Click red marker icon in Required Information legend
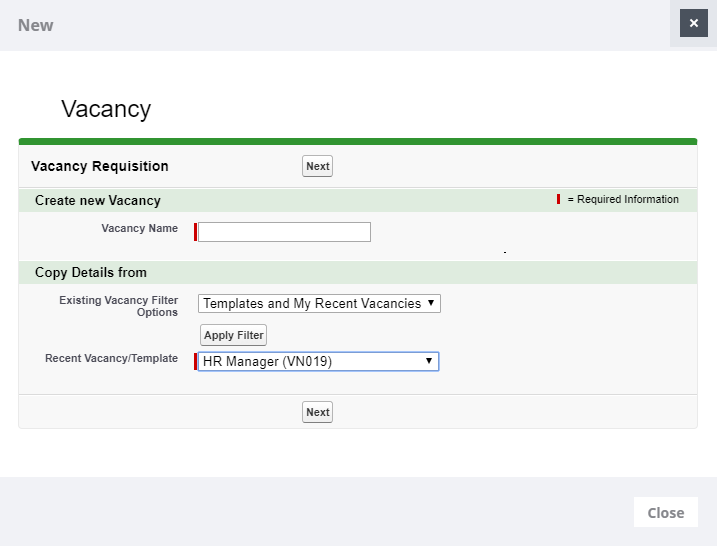 pyautogui.click(x=558, y=199)
